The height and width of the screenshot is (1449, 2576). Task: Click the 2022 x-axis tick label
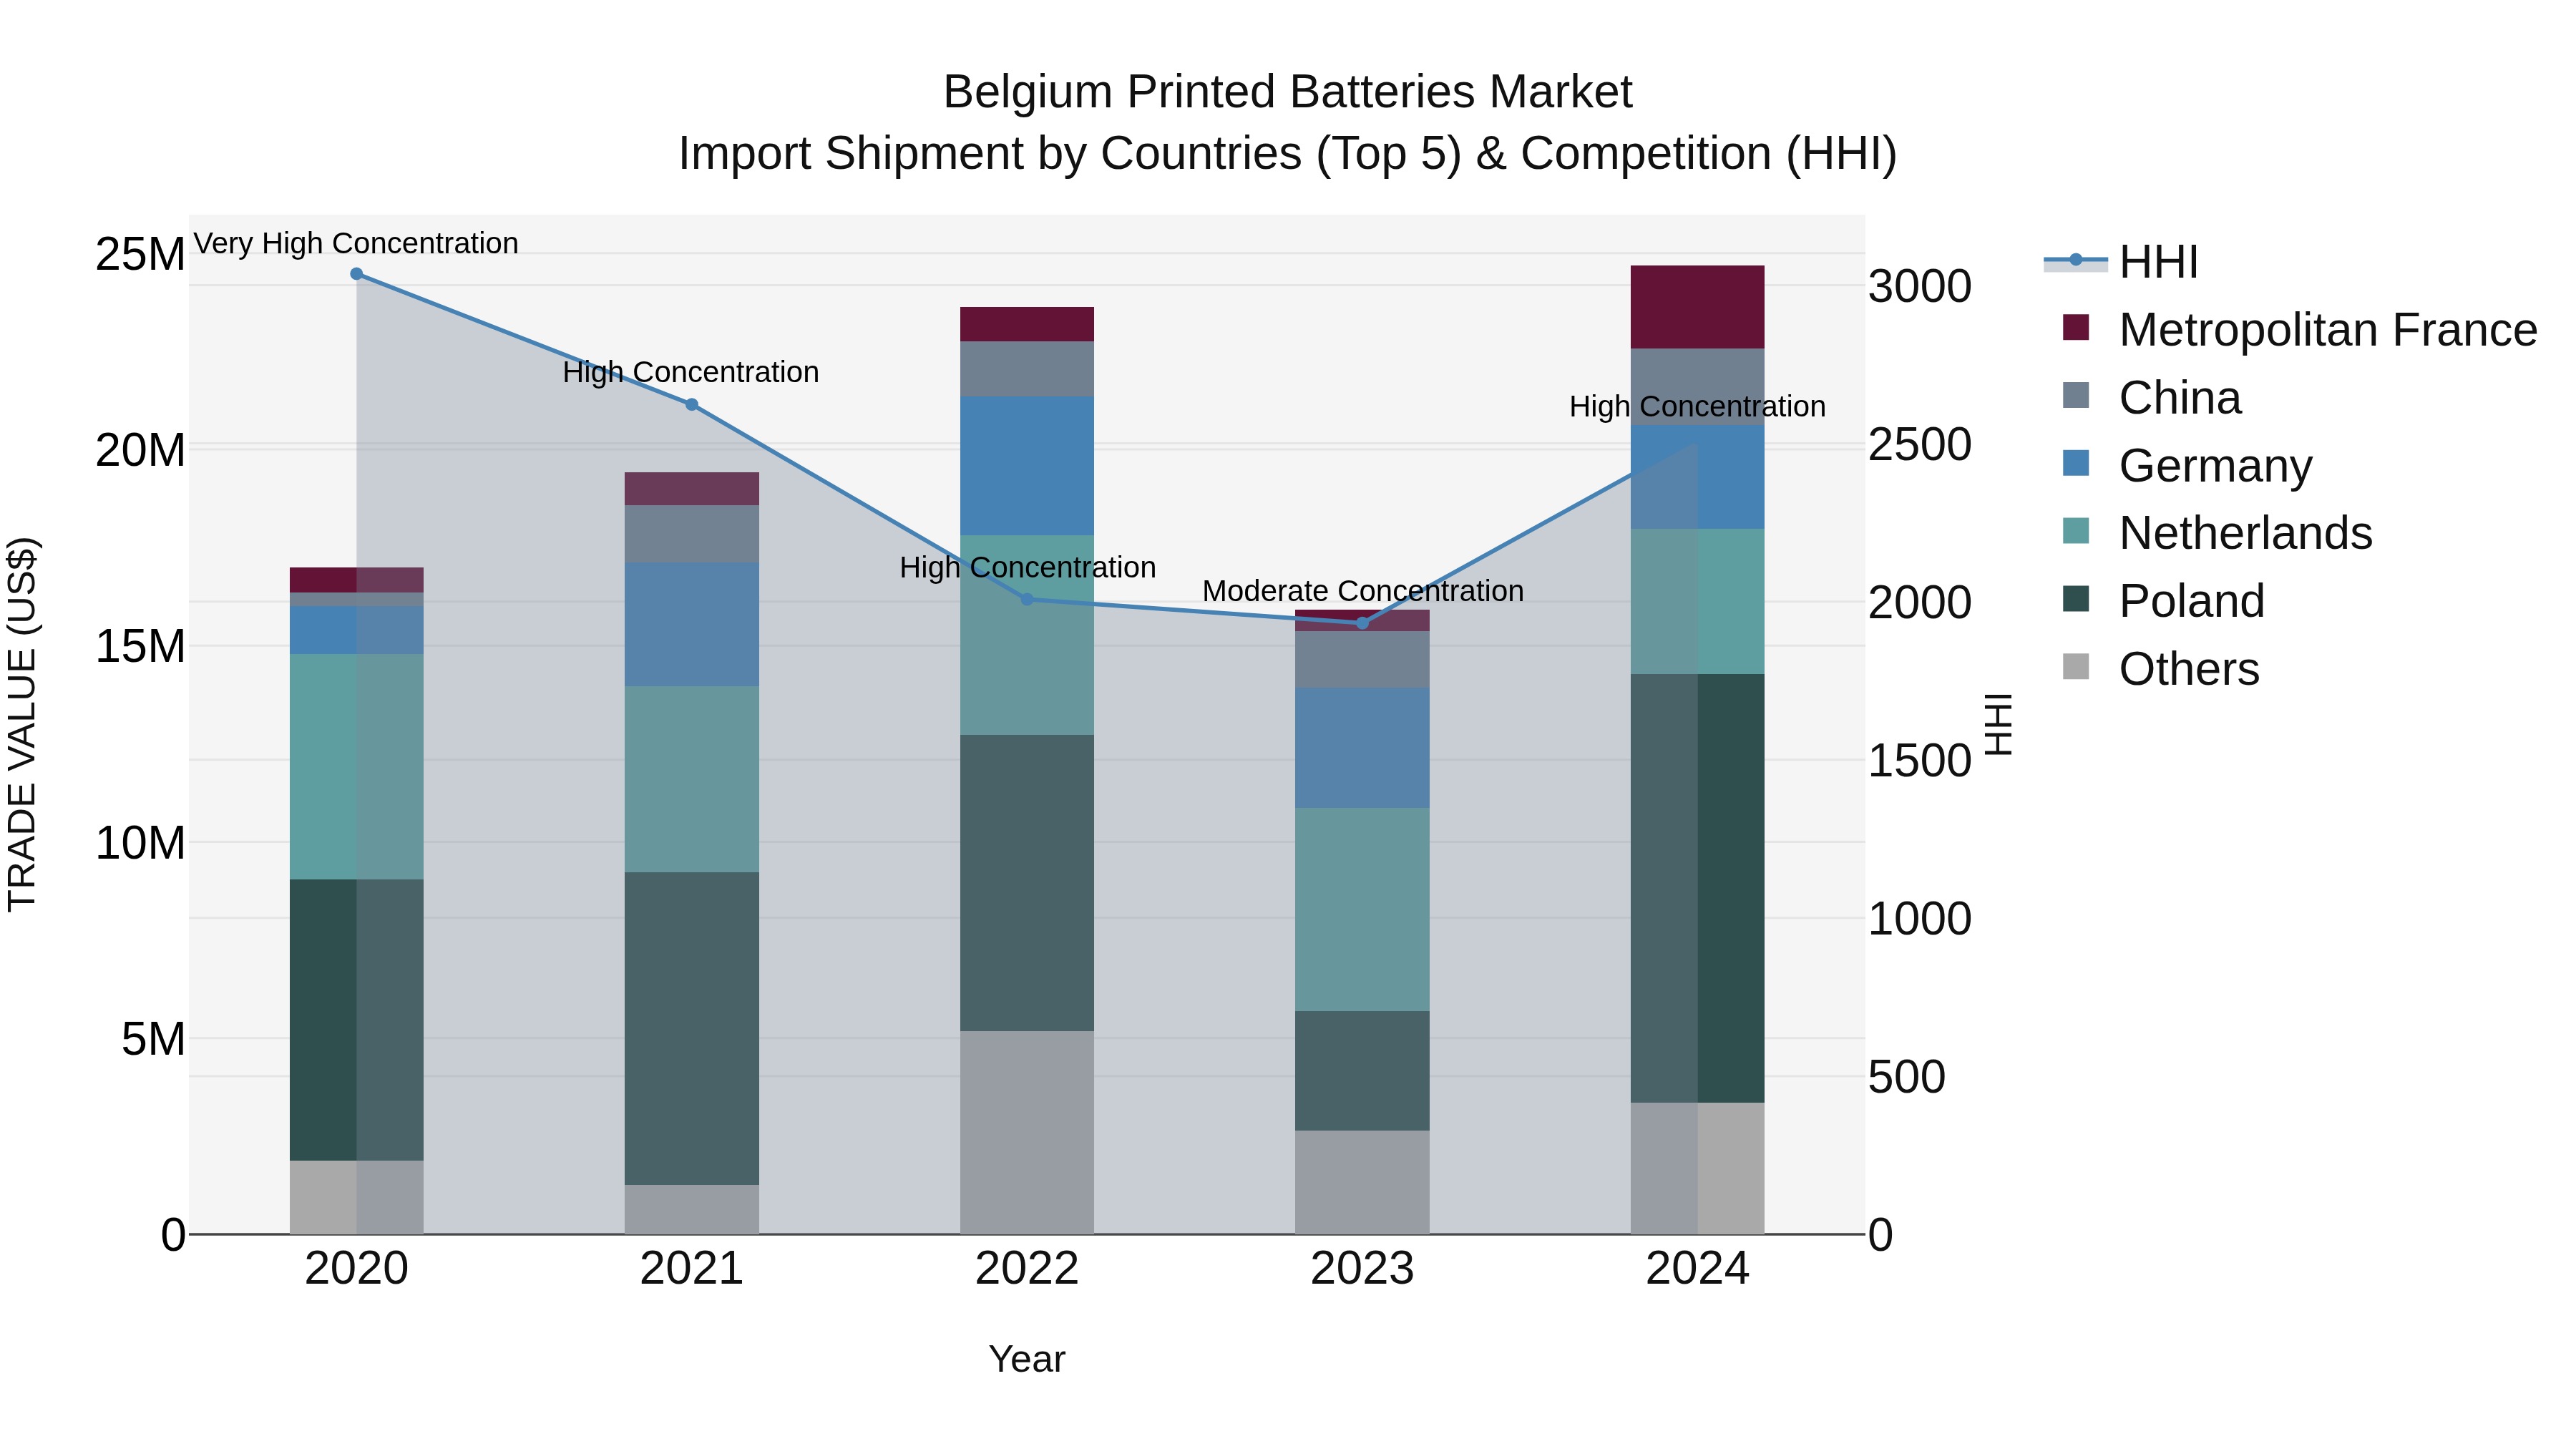(1027, 1269)
